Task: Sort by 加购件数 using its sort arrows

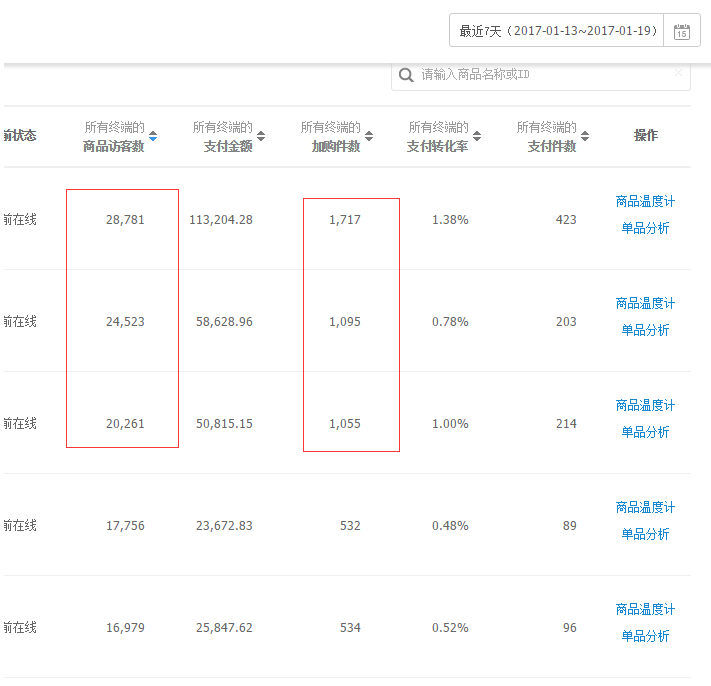Action: pos(369,136)
